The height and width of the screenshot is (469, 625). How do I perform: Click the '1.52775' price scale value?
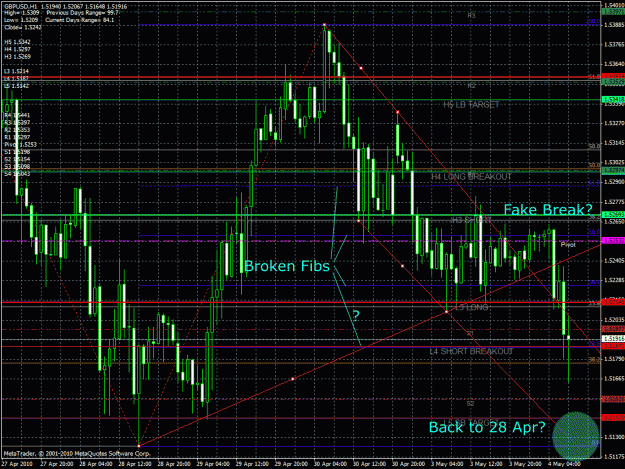[614, 202]
